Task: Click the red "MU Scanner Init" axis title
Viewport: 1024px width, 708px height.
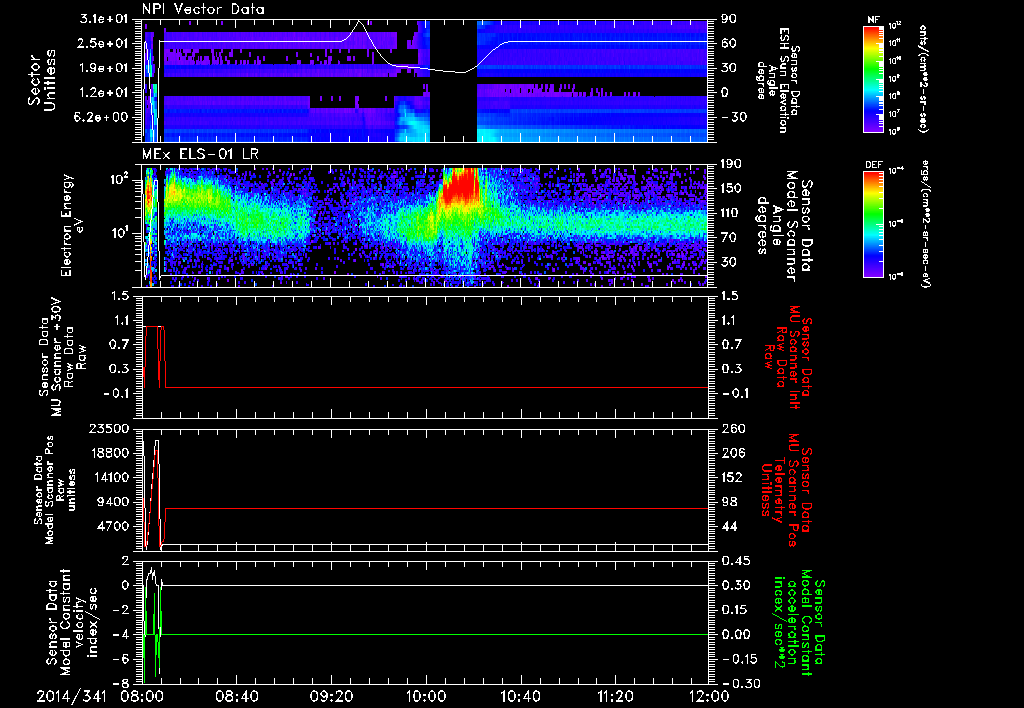Action: point(789,357)
